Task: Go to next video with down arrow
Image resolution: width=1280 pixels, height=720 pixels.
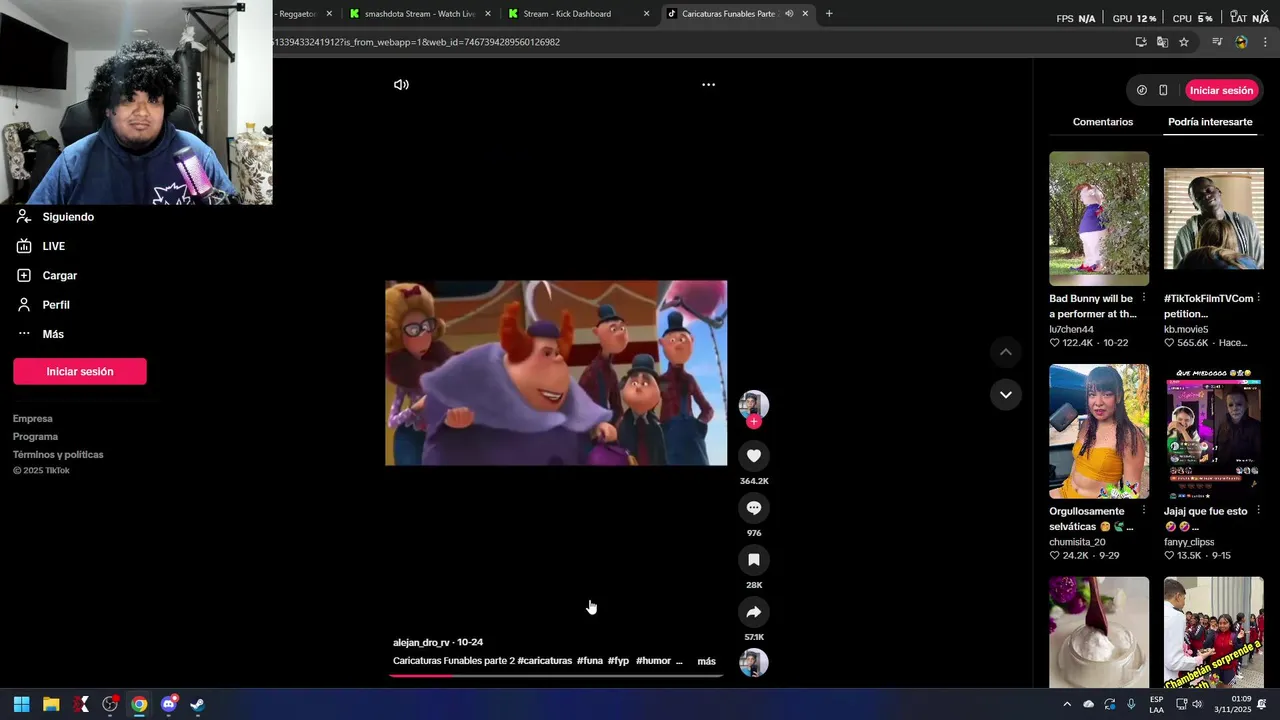Action: [x=1006, y=395]
